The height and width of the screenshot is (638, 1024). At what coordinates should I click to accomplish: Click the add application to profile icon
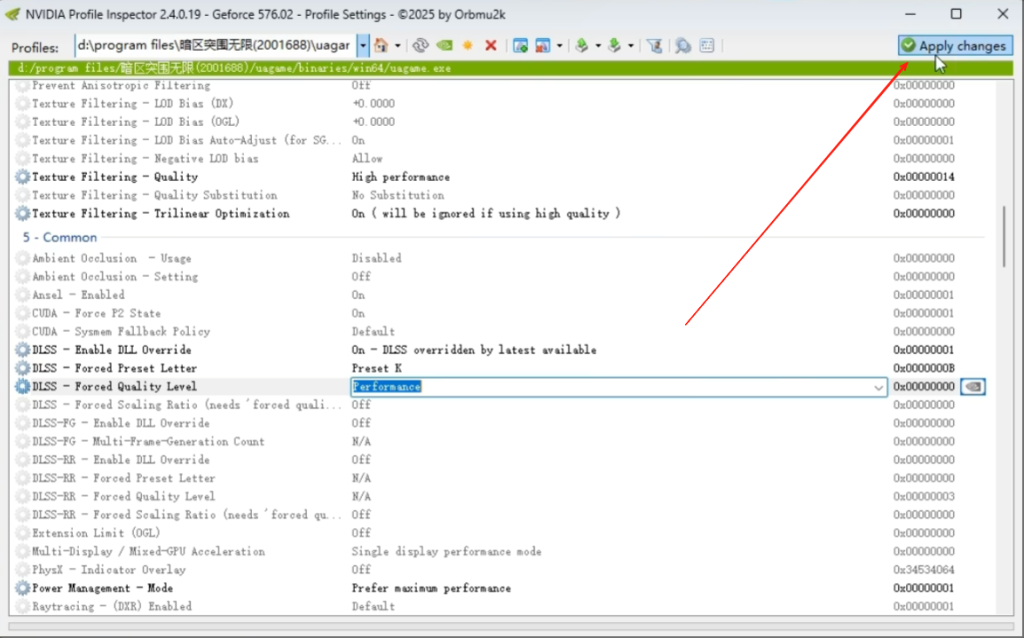click(520, 46)
